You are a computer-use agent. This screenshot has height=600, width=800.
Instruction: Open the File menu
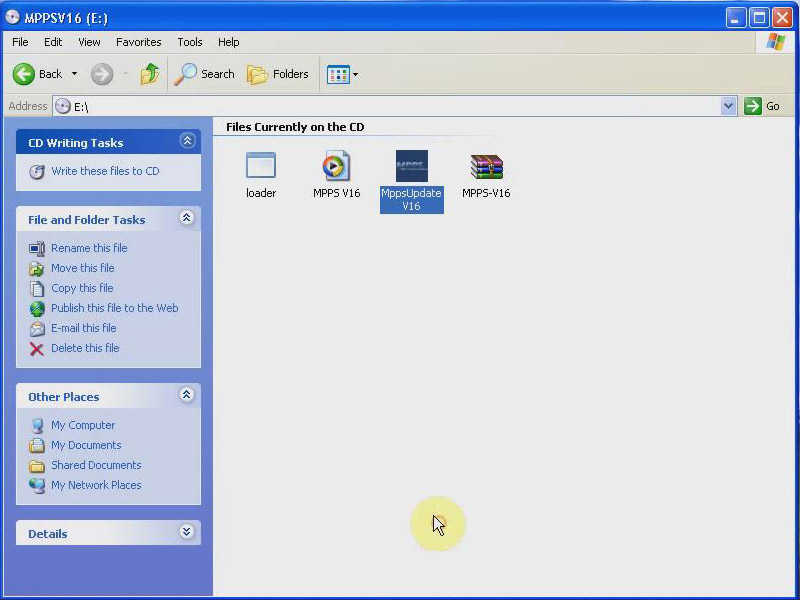pos(20,42)
